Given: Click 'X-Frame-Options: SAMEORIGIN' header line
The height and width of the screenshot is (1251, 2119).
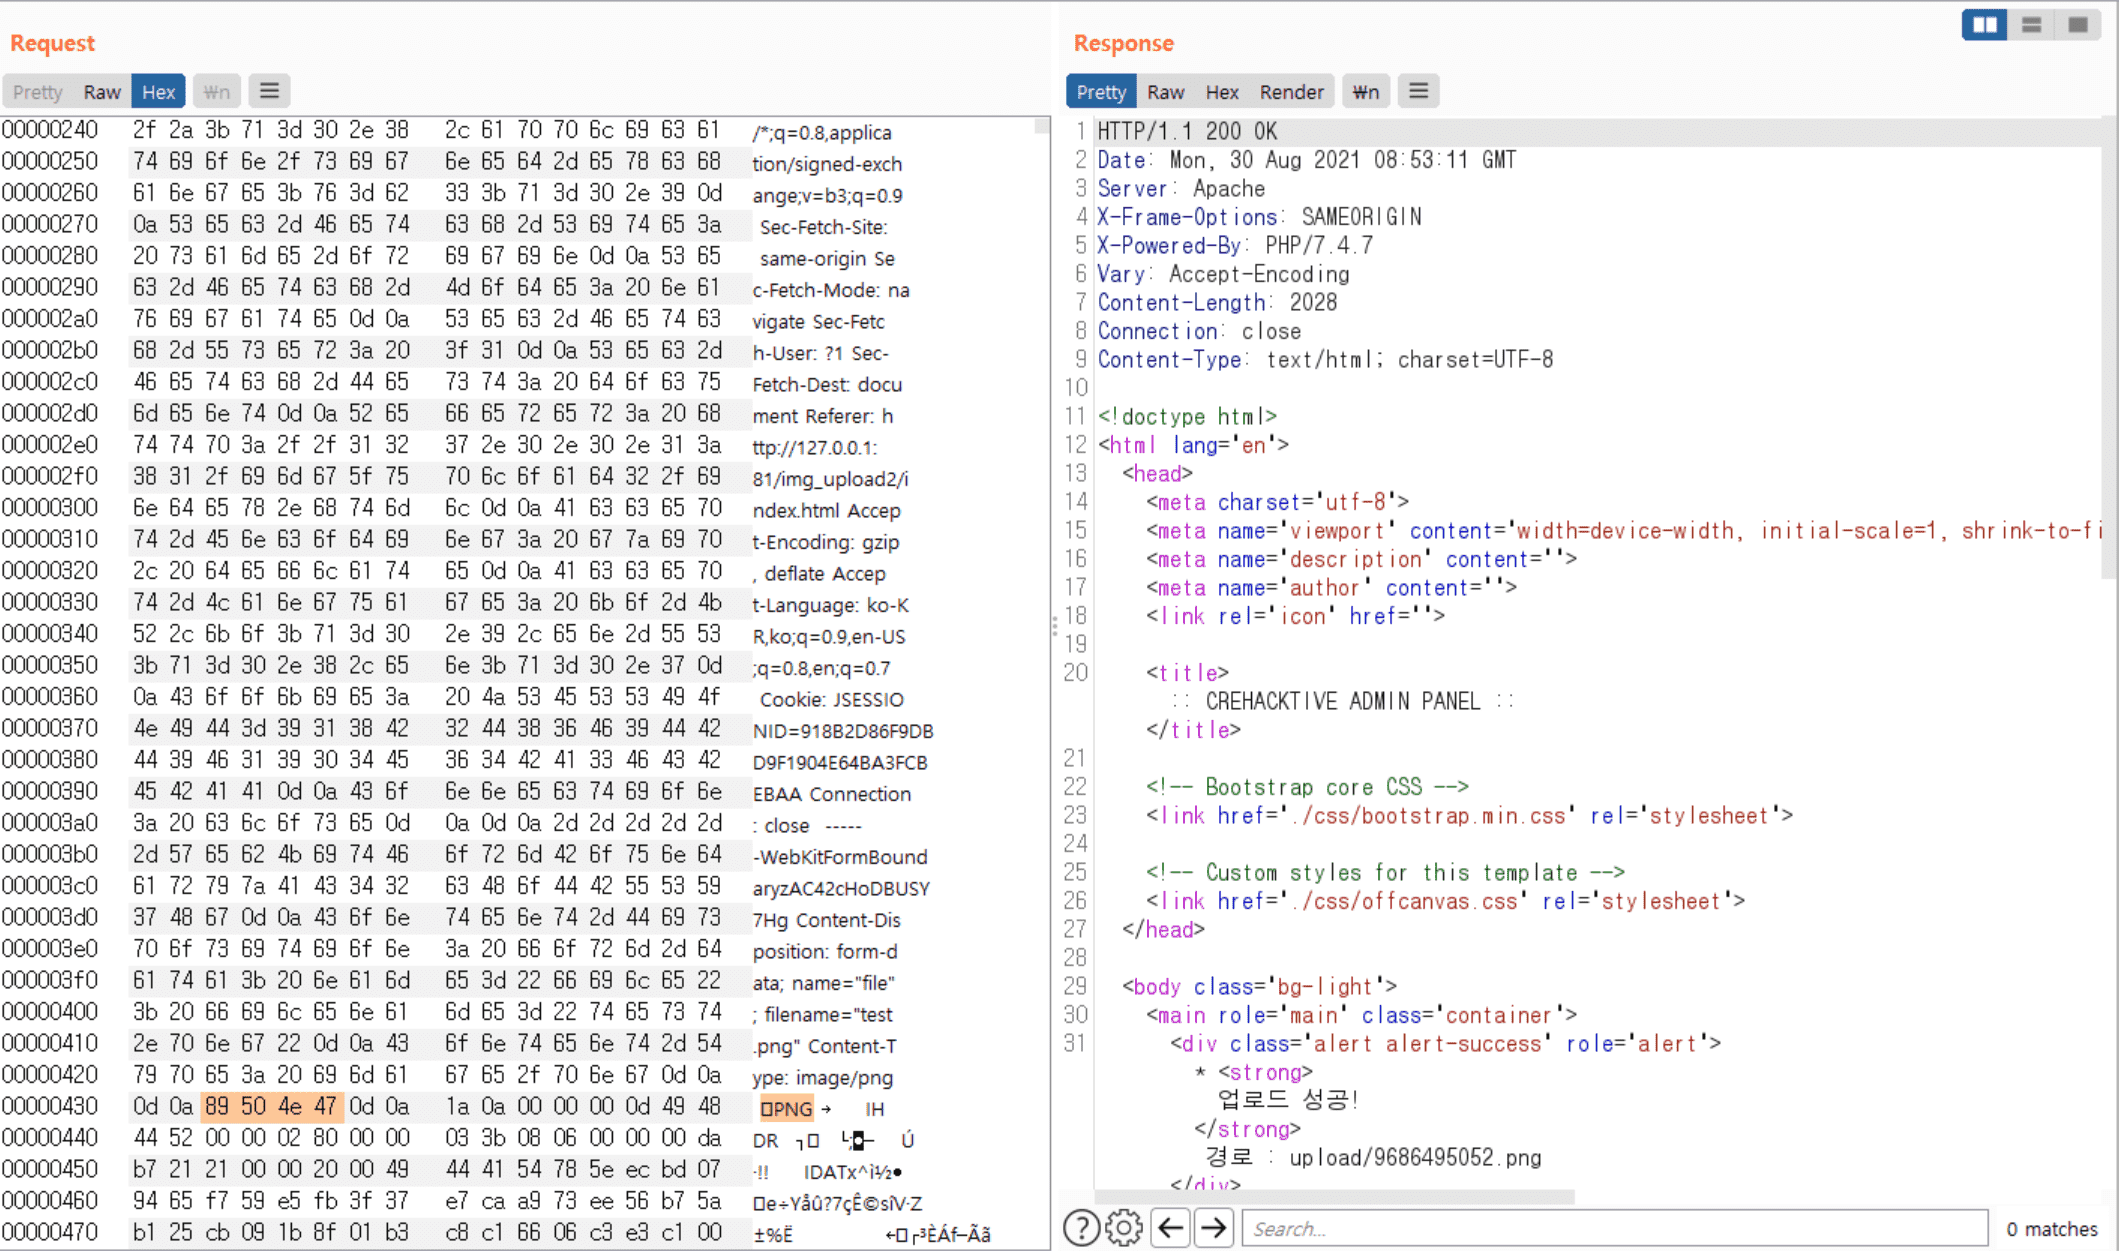Looking at the screenshot, I should point(1259,217).
